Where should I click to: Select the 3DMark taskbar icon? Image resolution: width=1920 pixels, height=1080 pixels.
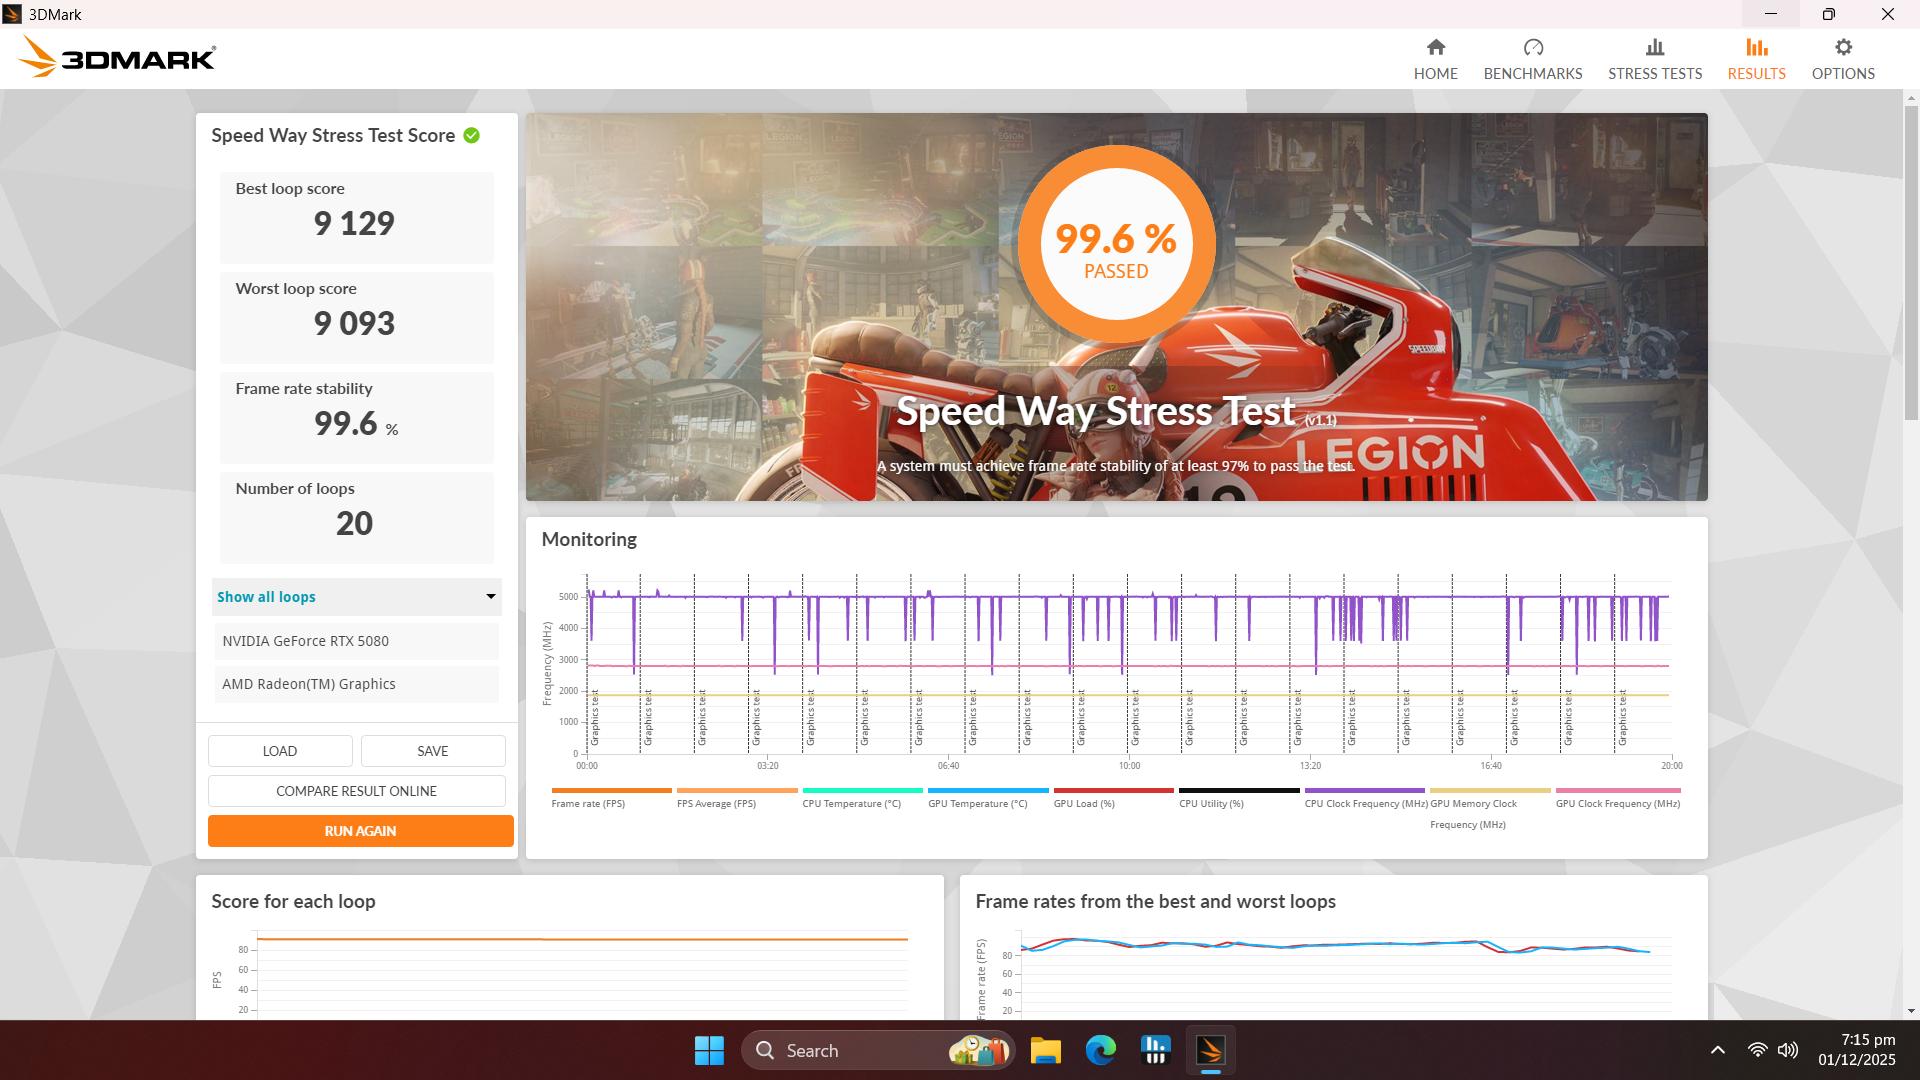pos(1210,1050)
